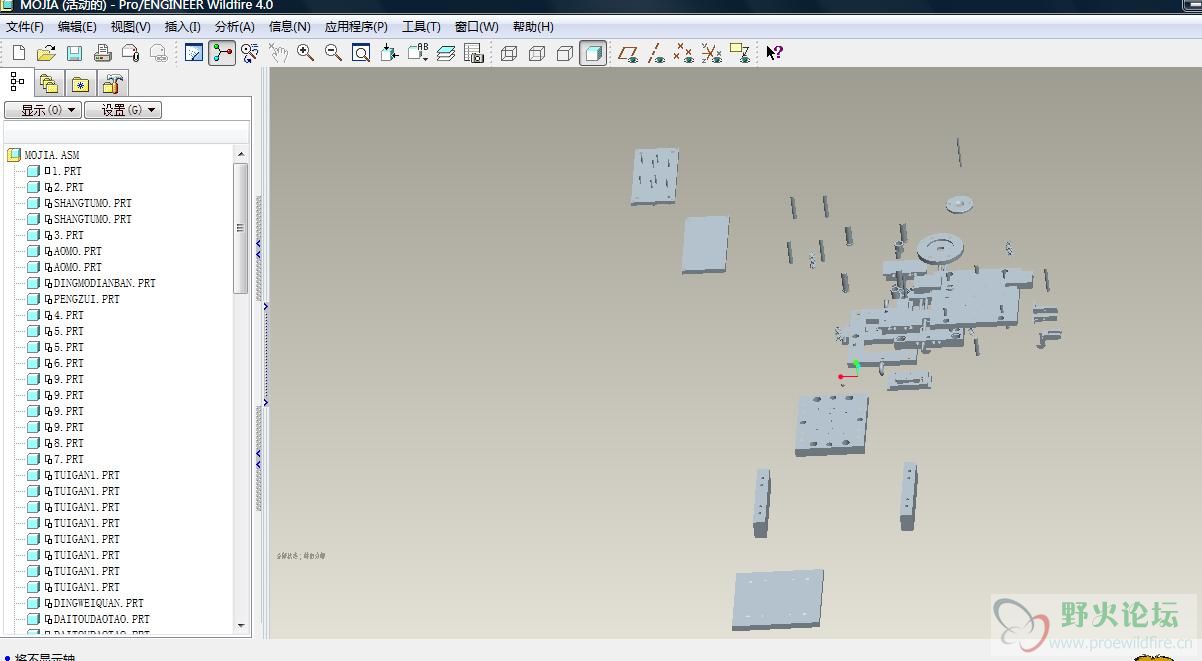Switch to the Favorites navigator tab
The height and width of the screenshot is (661, 1202).
80,84
